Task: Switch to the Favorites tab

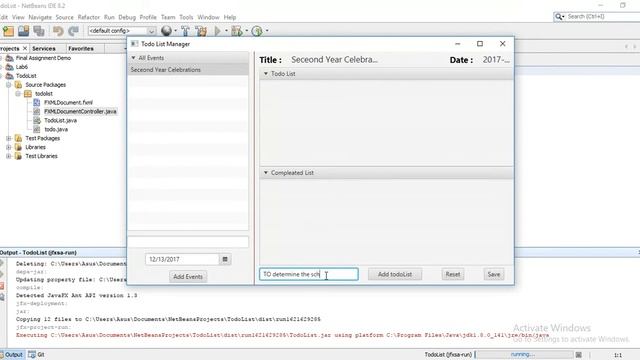Action: click(81, 48)
